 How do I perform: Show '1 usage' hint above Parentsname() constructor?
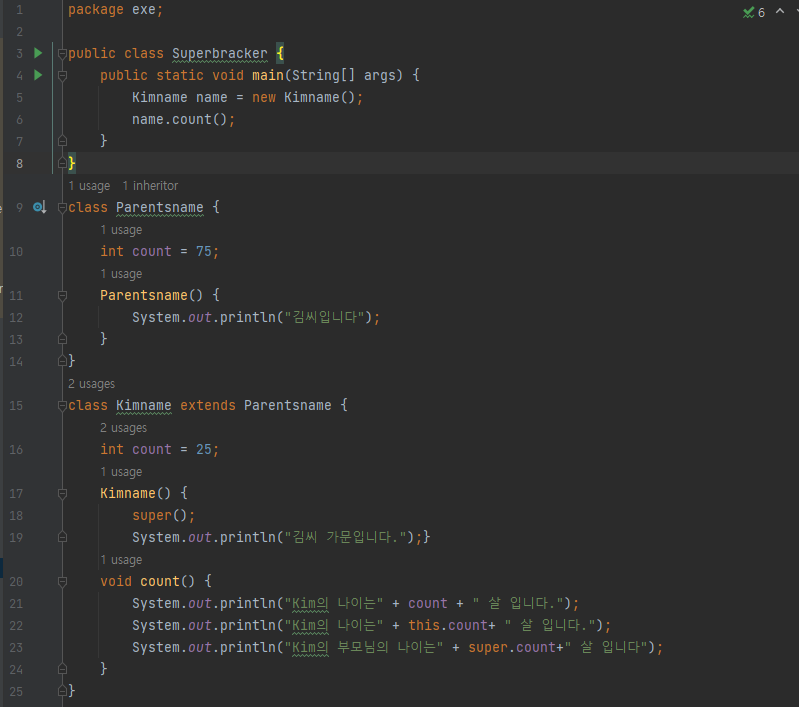point(121,274)
